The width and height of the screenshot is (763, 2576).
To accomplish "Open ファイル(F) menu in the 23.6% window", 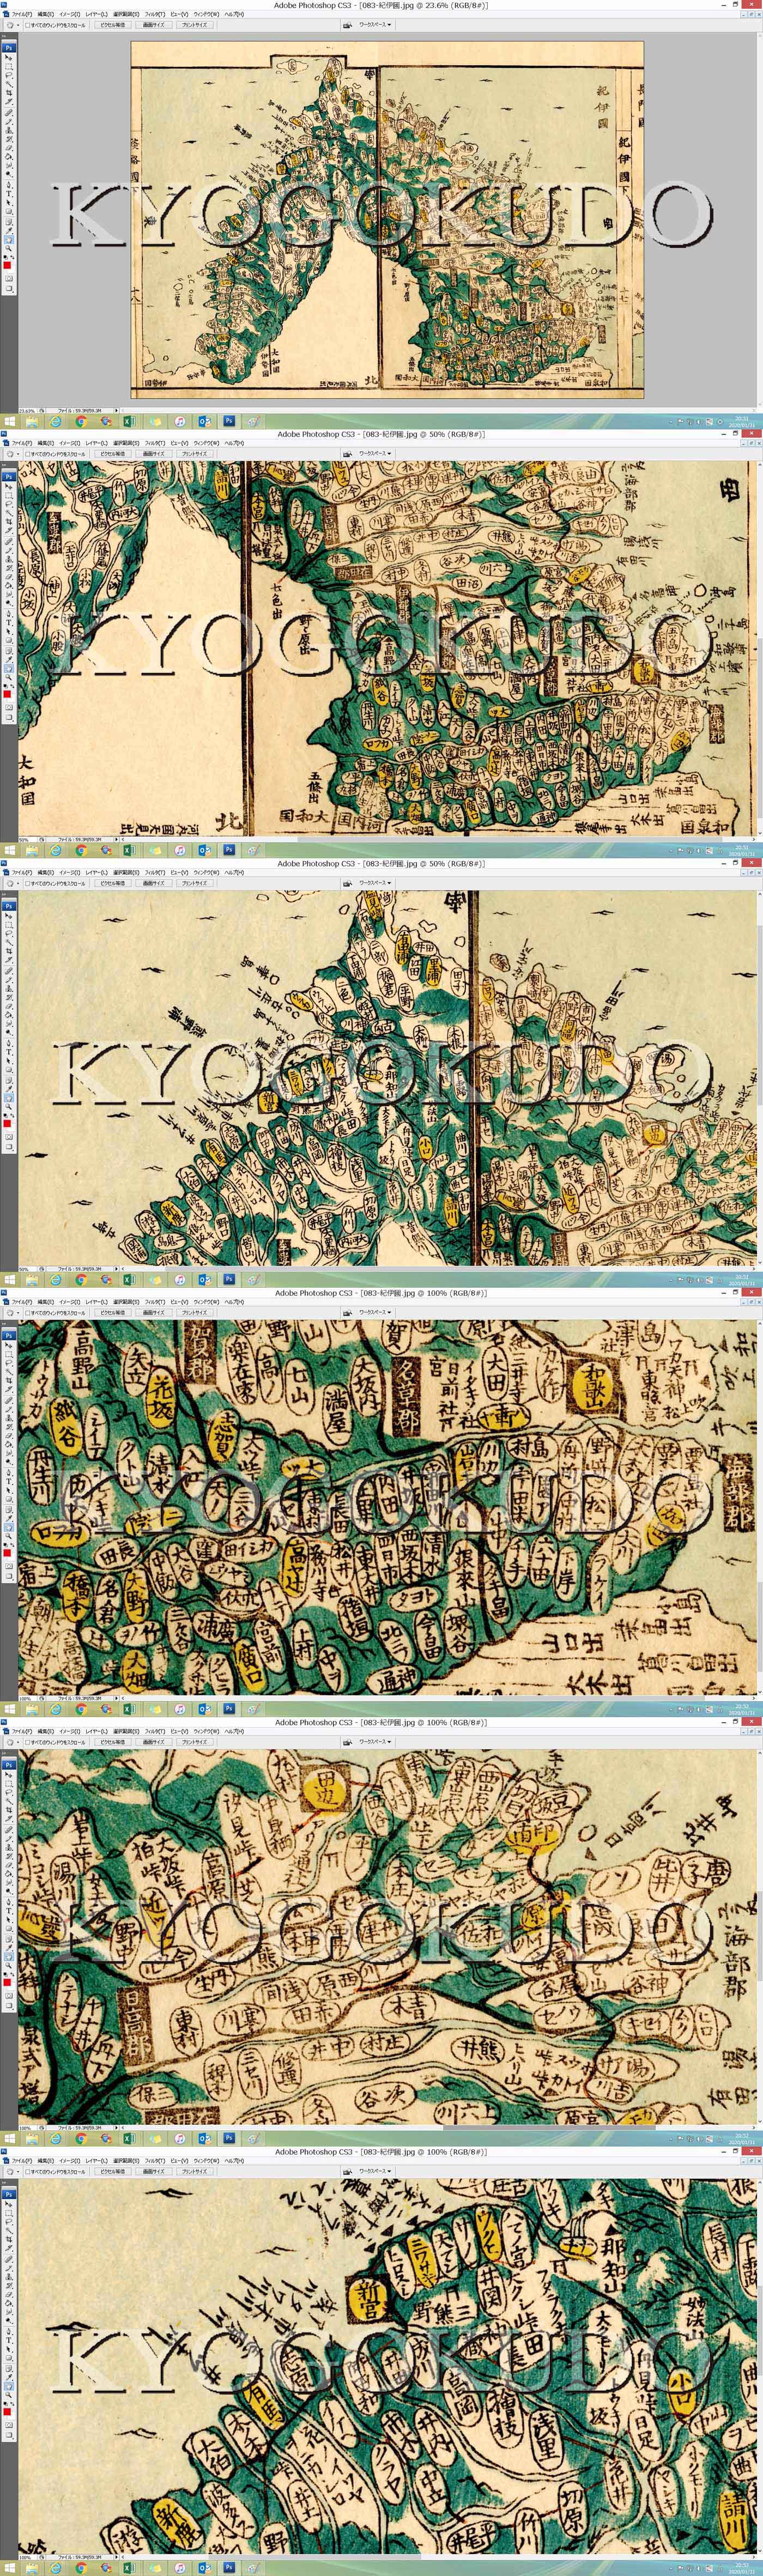I will 21,14.
